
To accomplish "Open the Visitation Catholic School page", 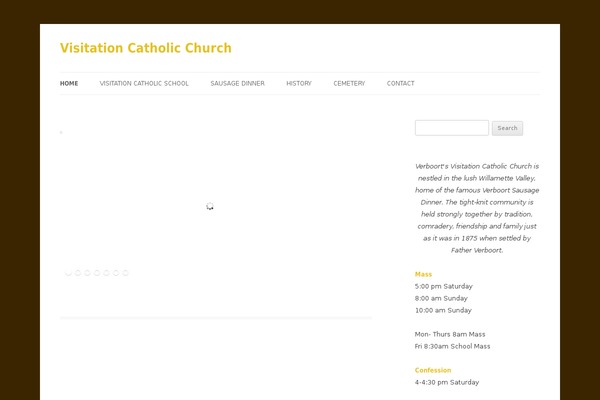I will (x=144, y=83).
